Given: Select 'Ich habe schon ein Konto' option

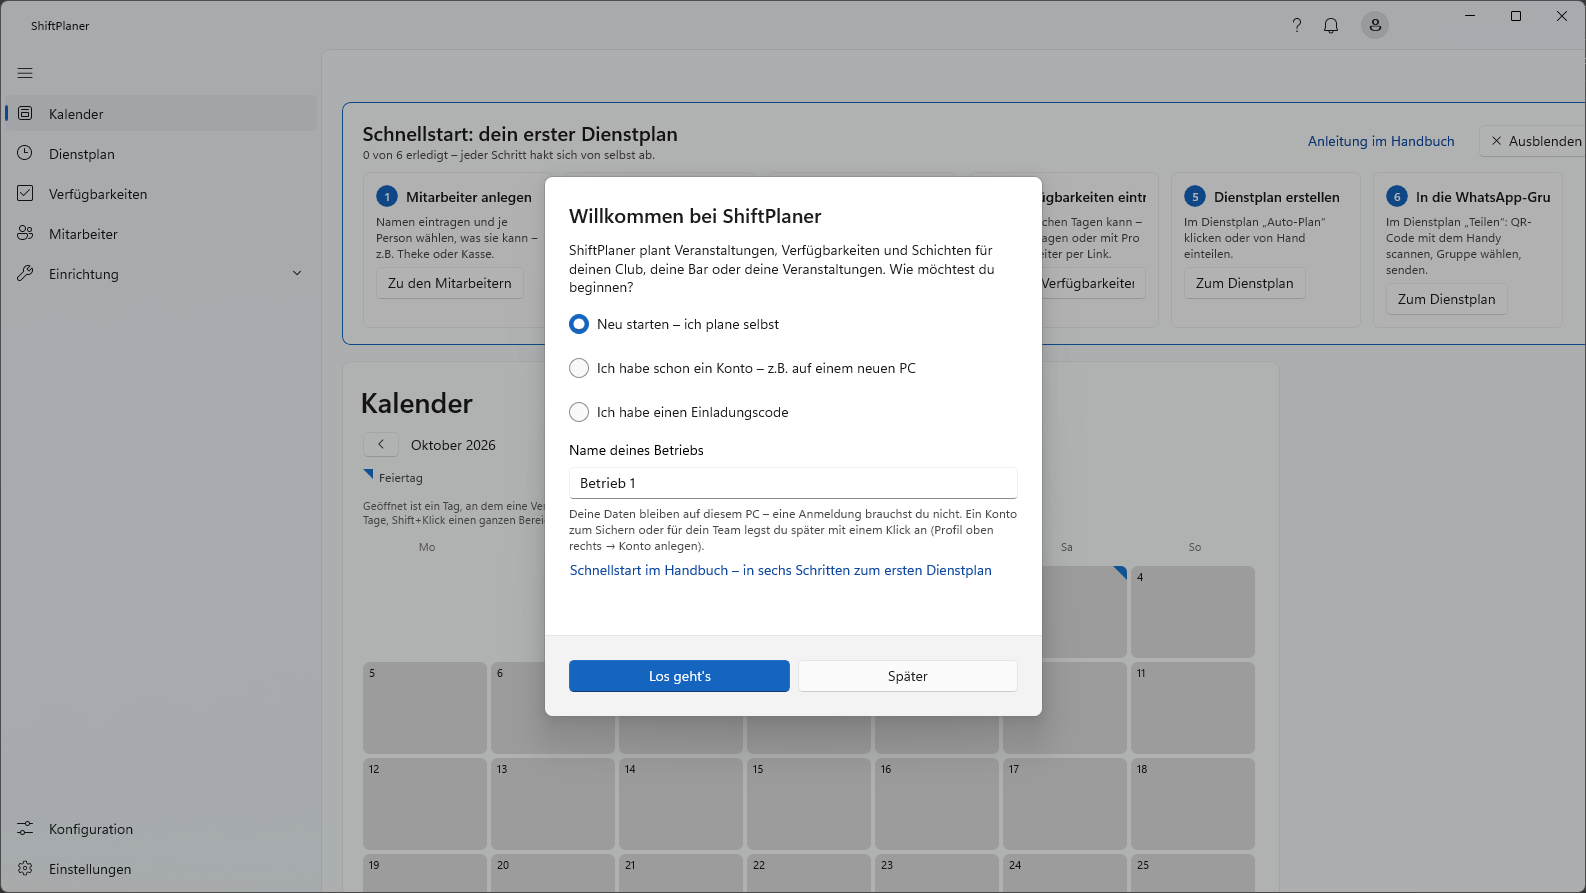Looking at the screenshot, I should click(742, 368).
